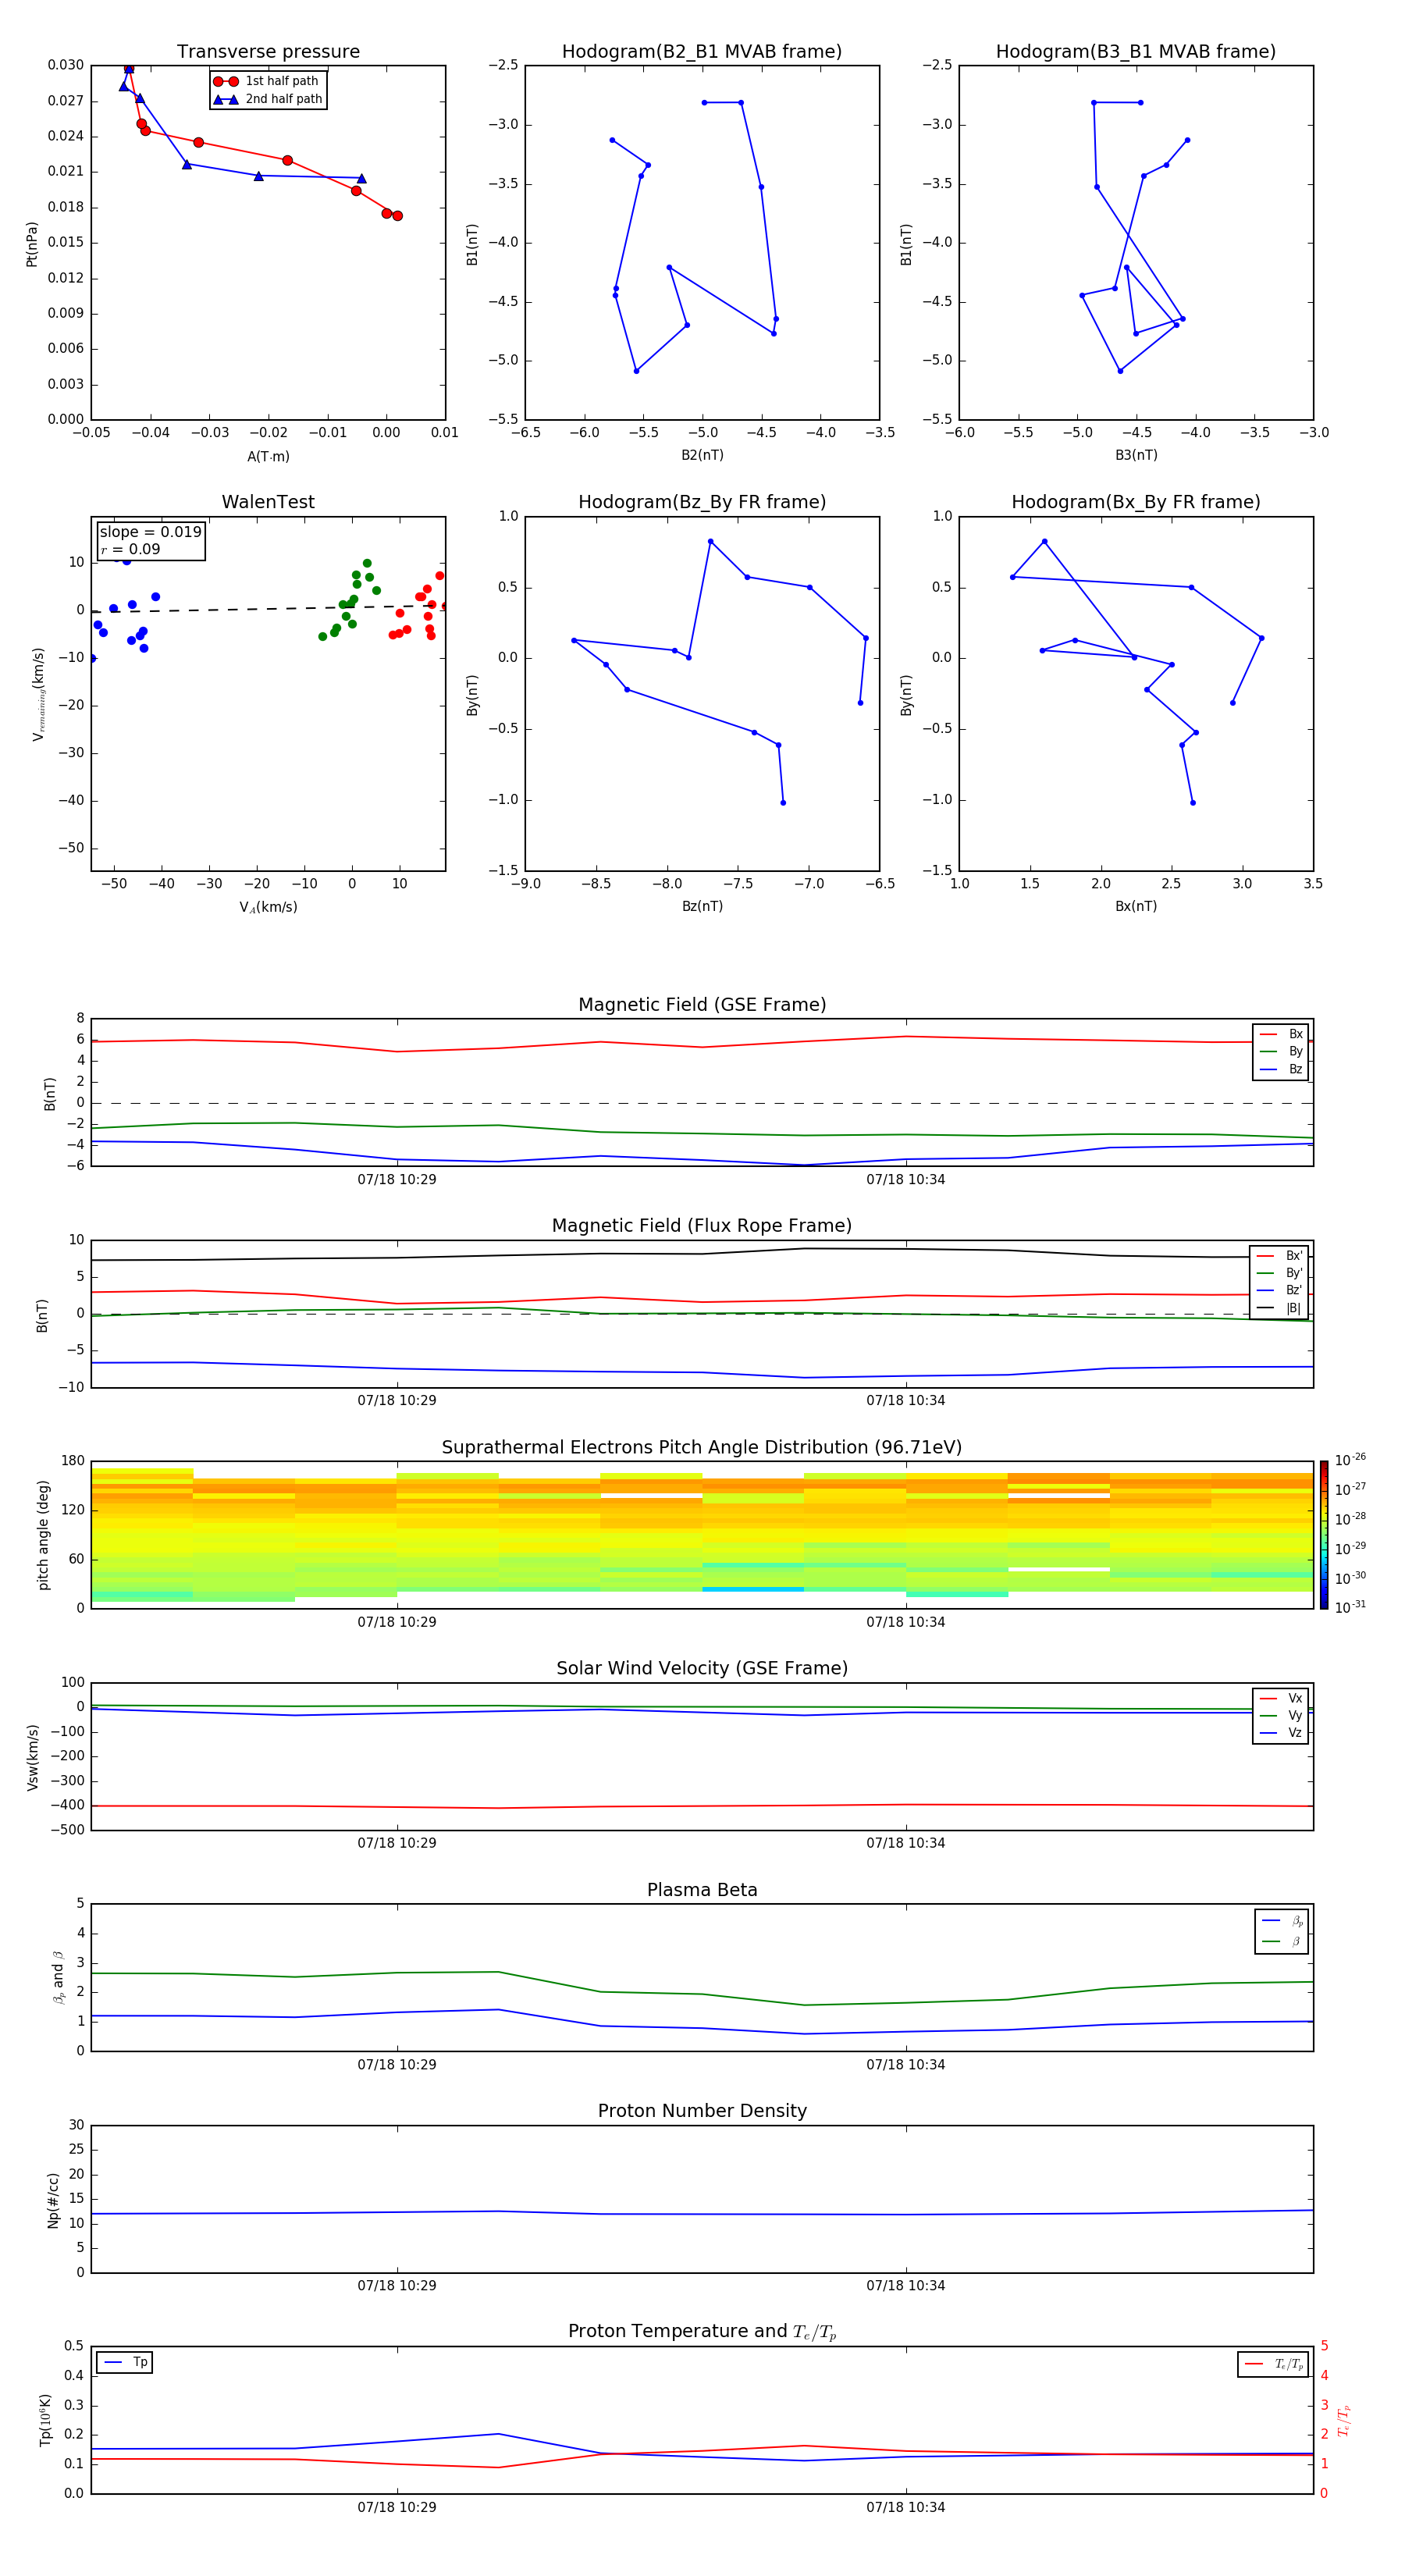Click the βp legend entry in Plasma Beta
The width and height of the screenshot is (1405, 2576).
pos(1283,1921)
